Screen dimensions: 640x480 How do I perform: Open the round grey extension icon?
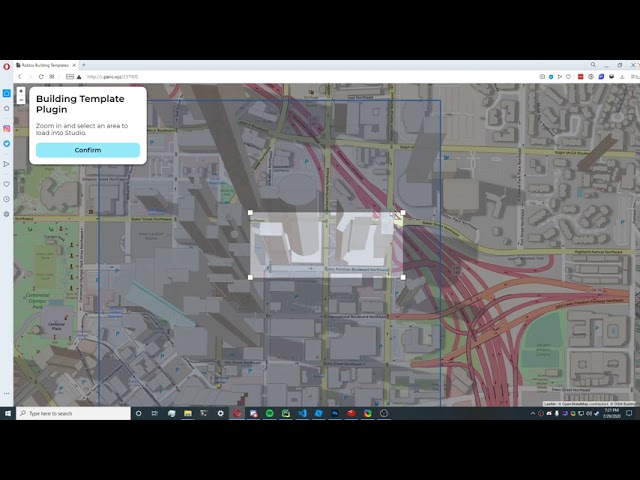pos(591,77)
